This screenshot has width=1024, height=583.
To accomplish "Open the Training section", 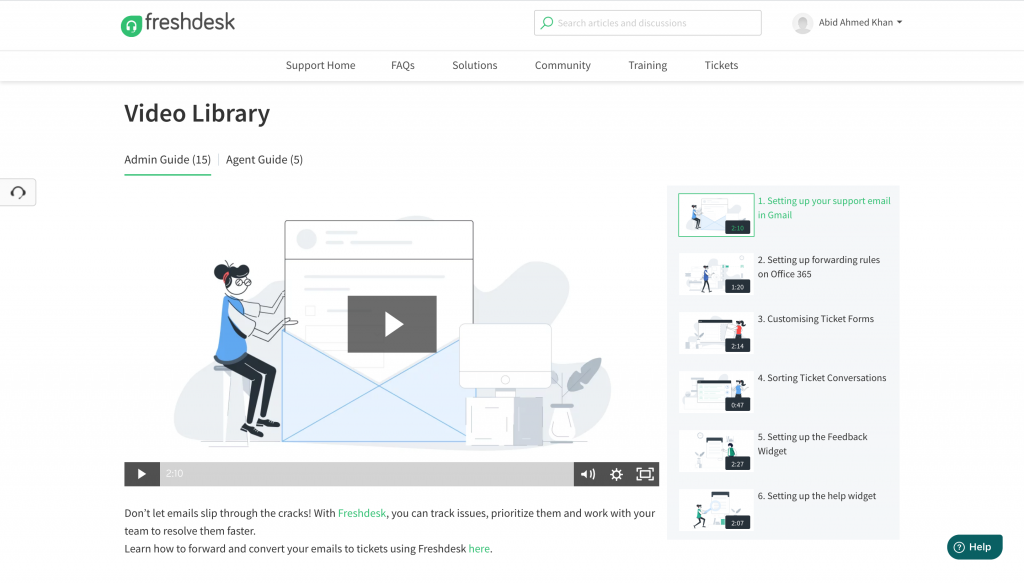I will pos(648,65).
